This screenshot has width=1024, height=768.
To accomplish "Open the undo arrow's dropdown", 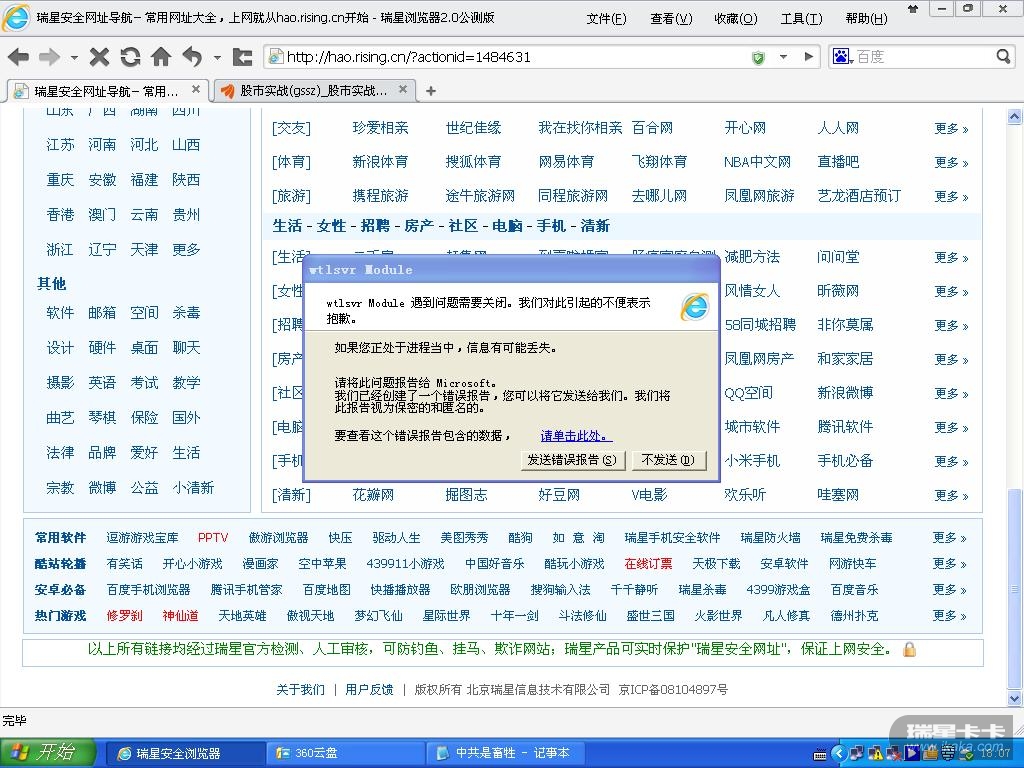I will coord(217,57).
